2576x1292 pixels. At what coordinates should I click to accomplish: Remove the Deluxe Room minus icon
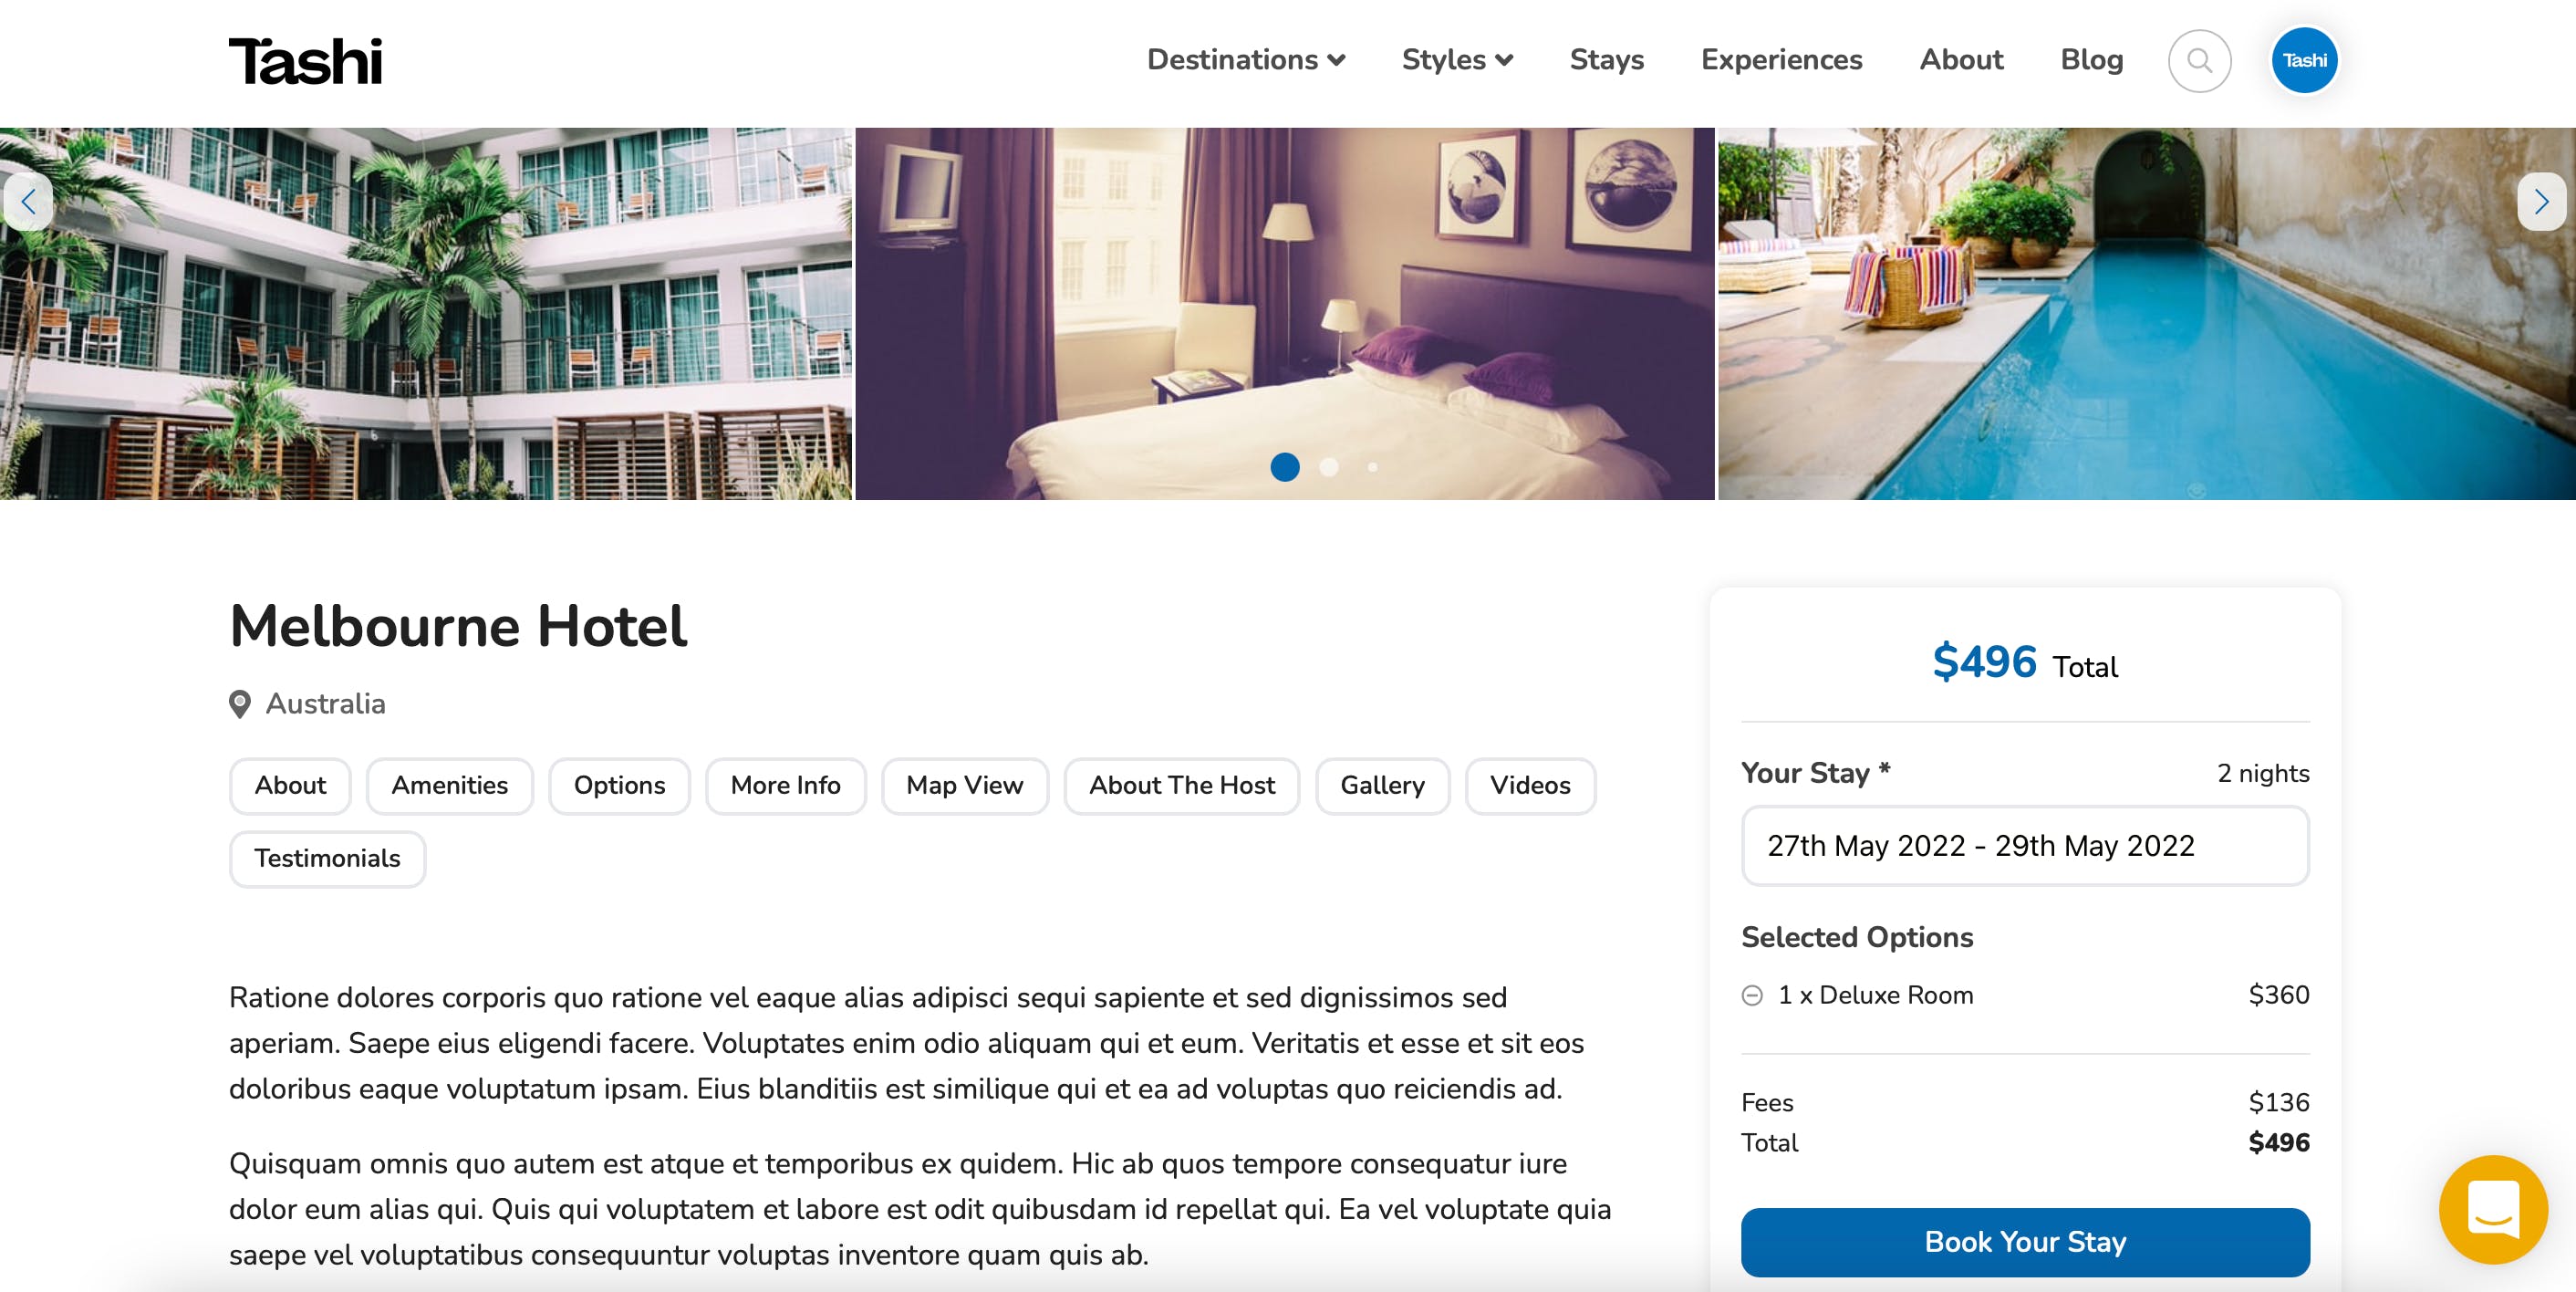(x=1752, y=996)
